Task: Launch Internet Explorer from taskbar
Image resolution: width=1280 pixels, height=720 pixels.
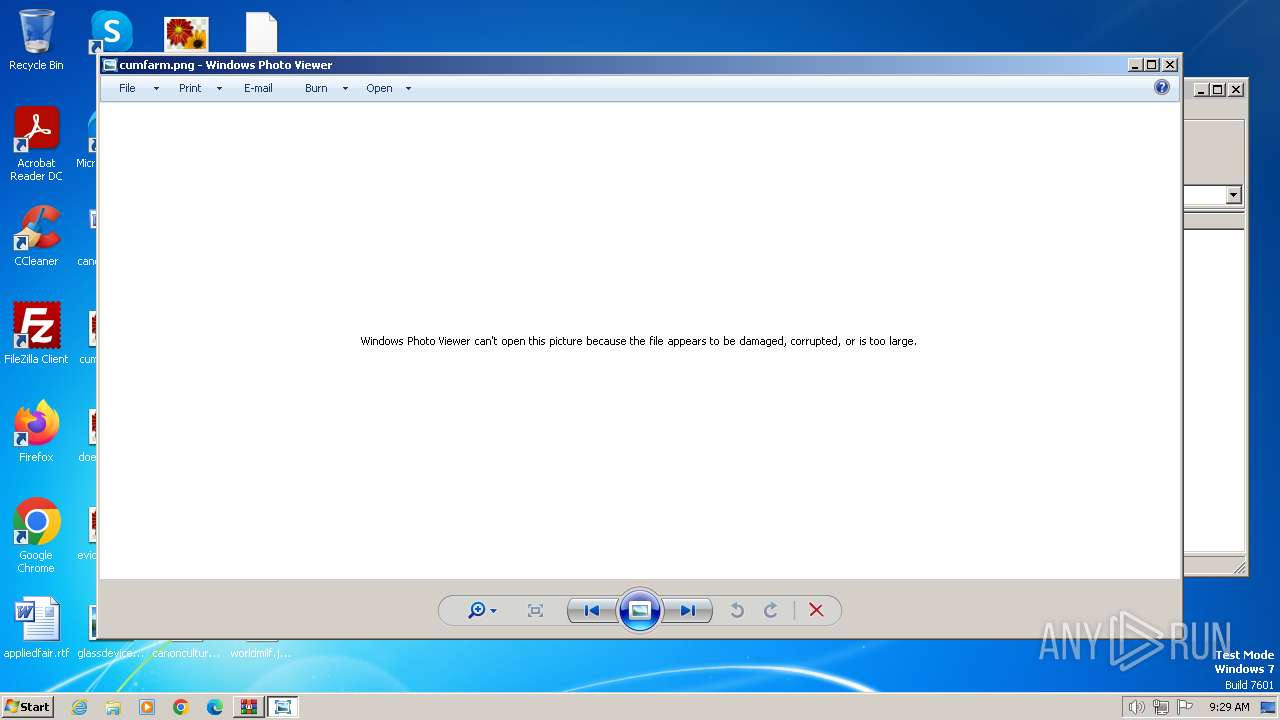Action: pos(79,707)
